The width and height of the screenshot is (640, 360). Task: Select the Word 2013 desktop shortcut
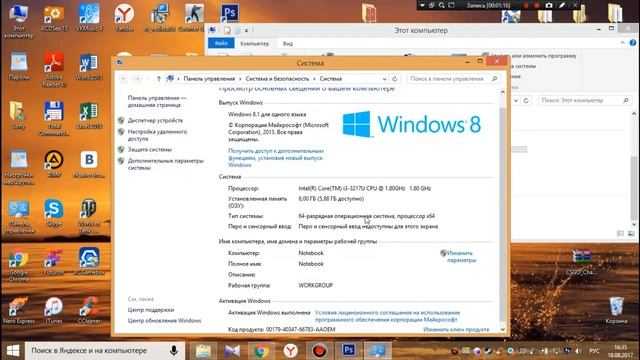pyautogui.click(x=89, y=67)
